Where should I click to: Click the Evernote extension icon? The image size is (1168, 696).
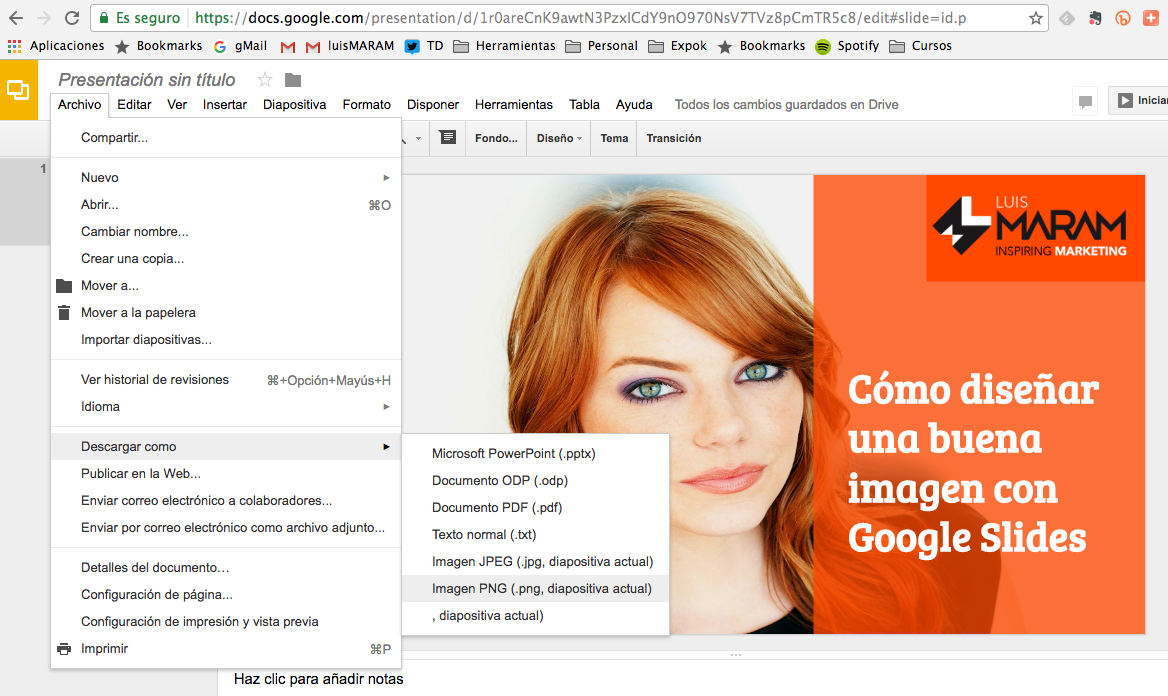point(1094,17)
